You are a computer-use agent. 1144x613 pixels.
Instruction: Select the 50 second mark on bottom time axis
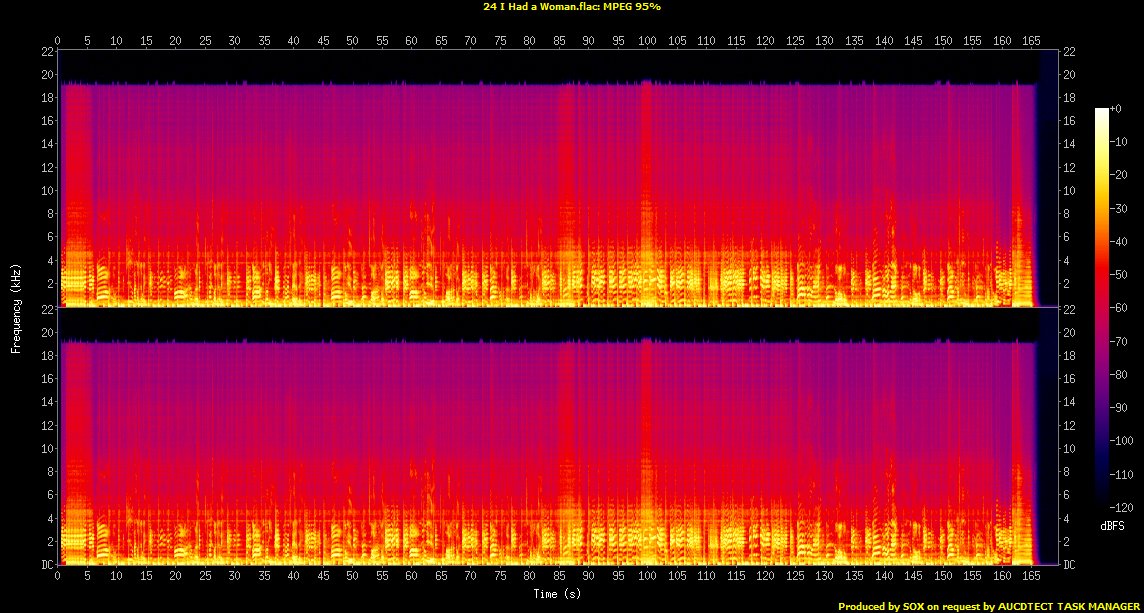[352, 577]
